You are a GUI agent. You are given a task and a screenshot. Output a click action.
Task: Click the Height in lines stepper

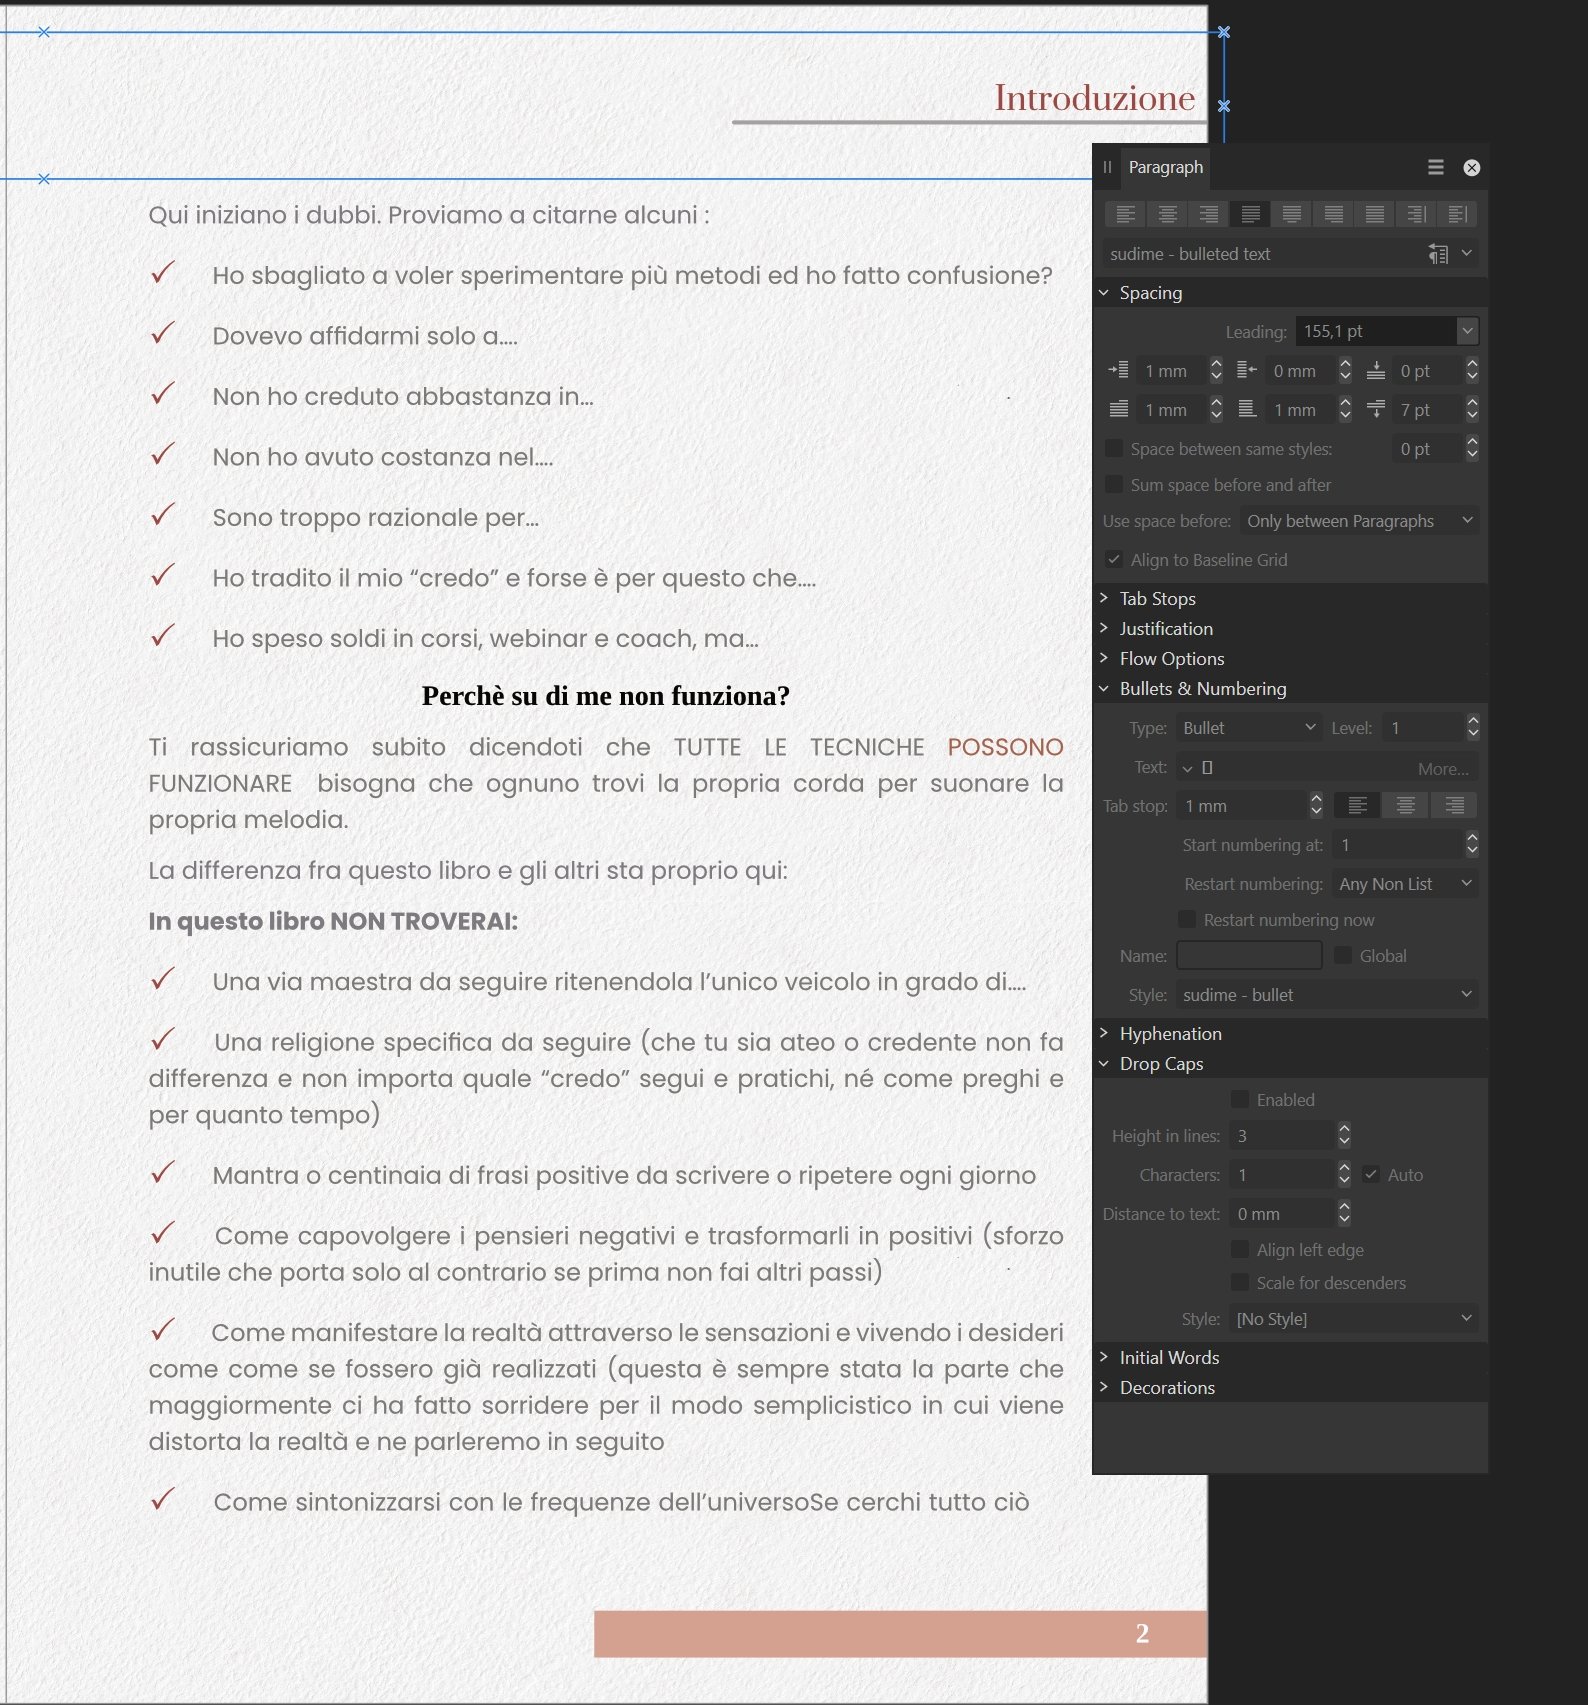tap(1344, 1135)
